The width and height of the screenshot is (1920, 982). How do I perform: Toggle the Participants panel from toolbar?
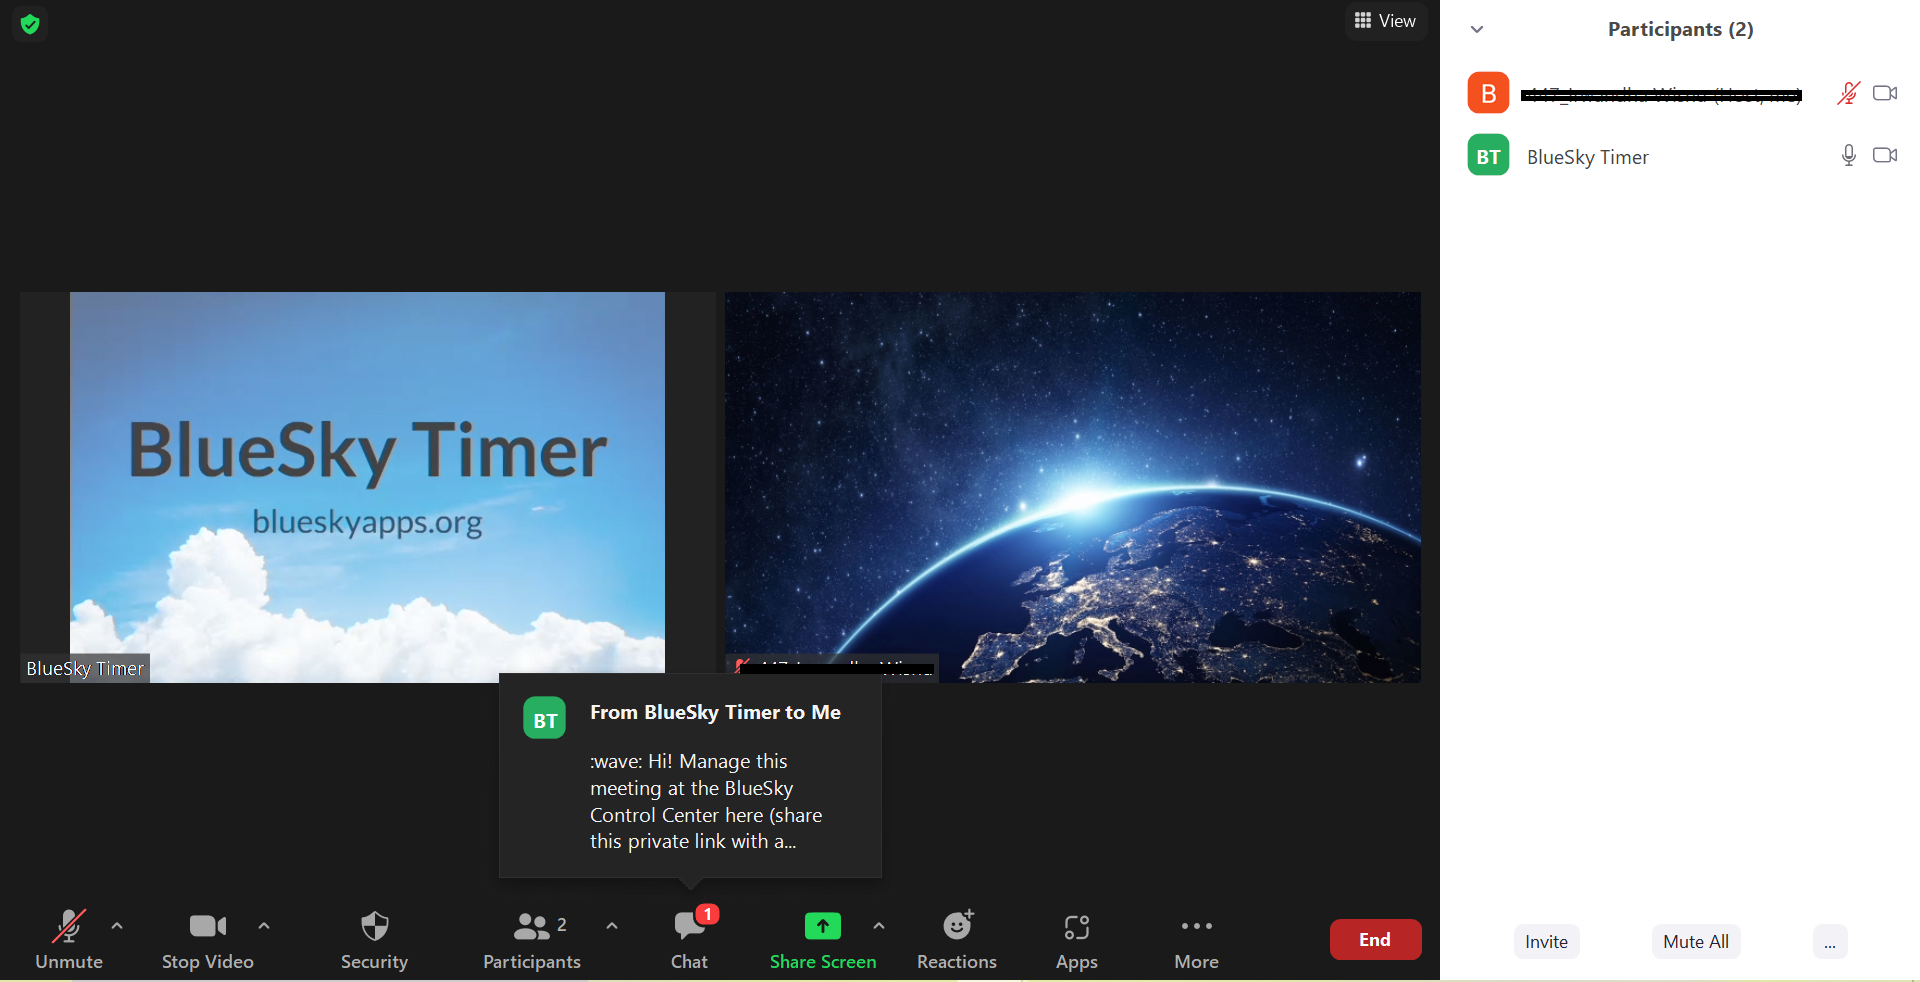pos(532,940)
